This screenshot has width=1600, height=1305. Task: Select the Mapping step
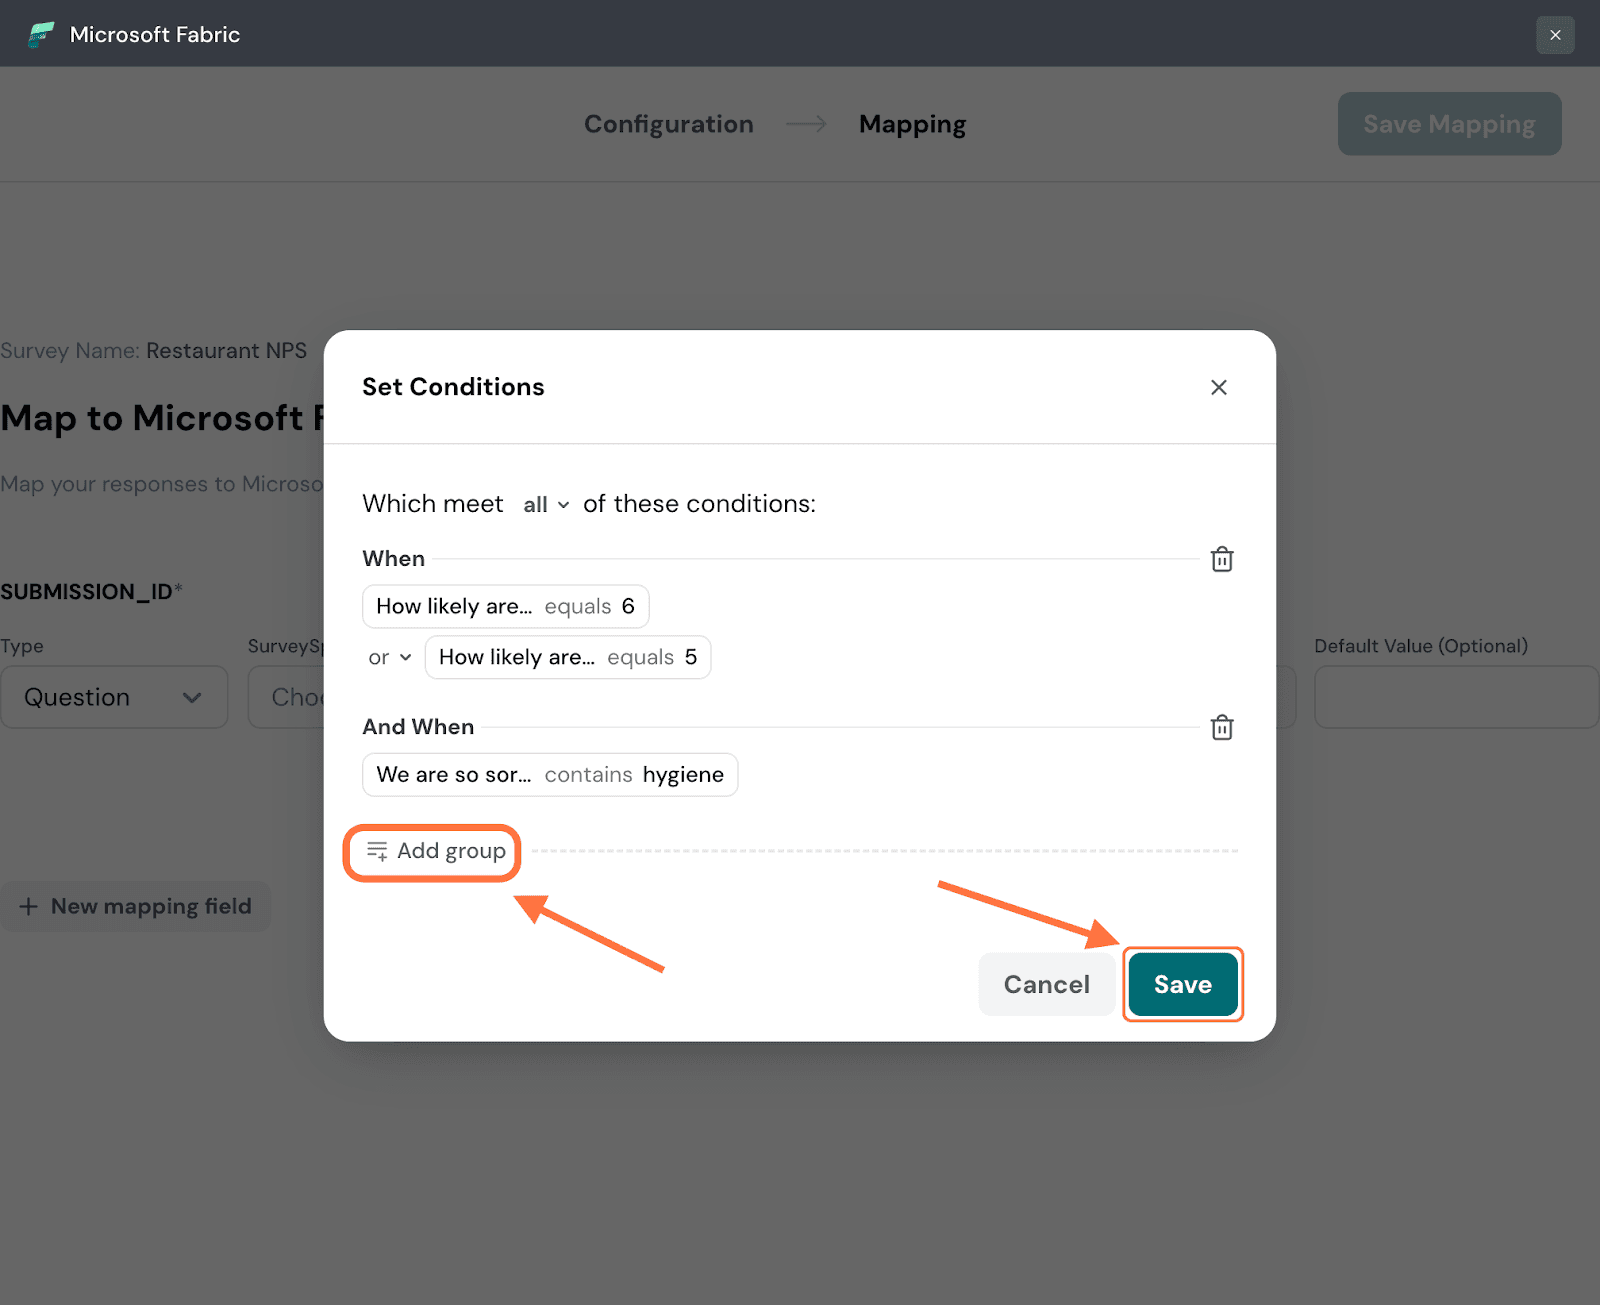point(912,124)
